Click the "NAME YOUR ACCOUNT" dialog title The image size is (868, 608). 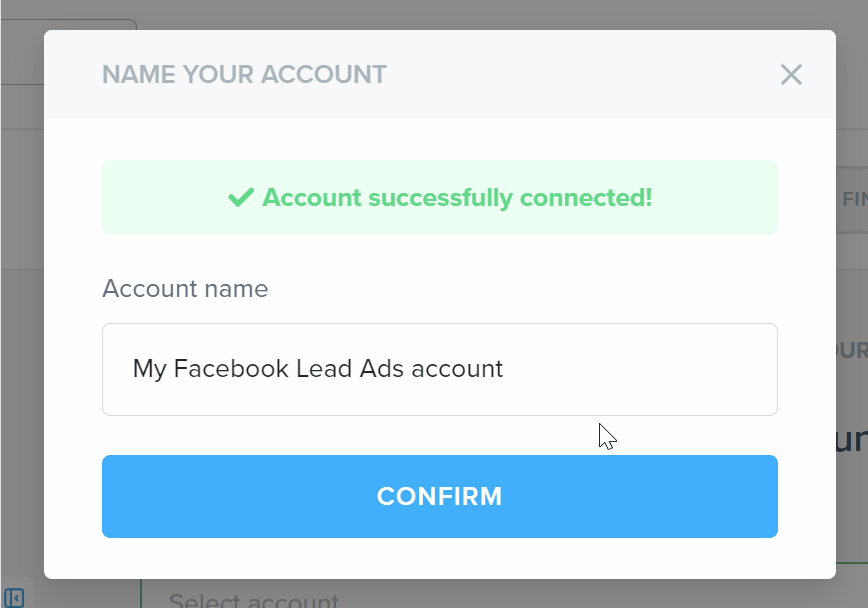pos(244,75)
